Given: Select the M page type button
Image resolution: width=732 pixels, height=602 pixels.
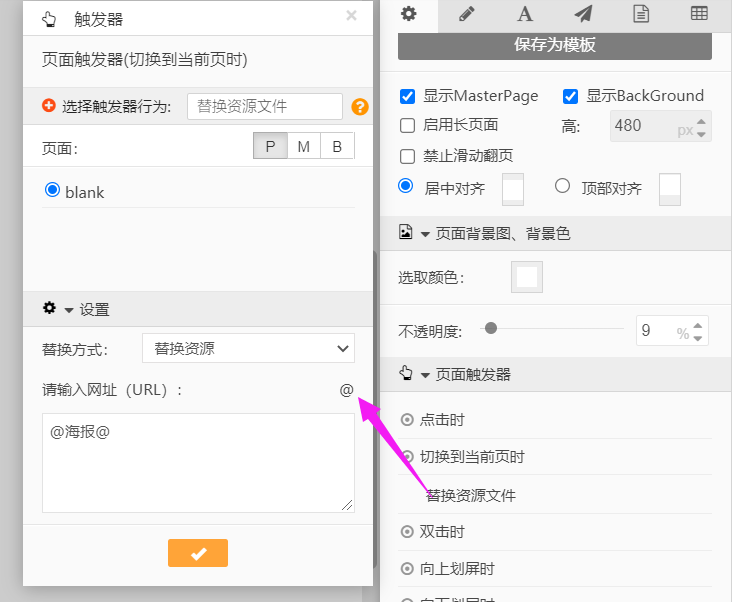Looking at the screenshot, I should [x=303, y=147].
